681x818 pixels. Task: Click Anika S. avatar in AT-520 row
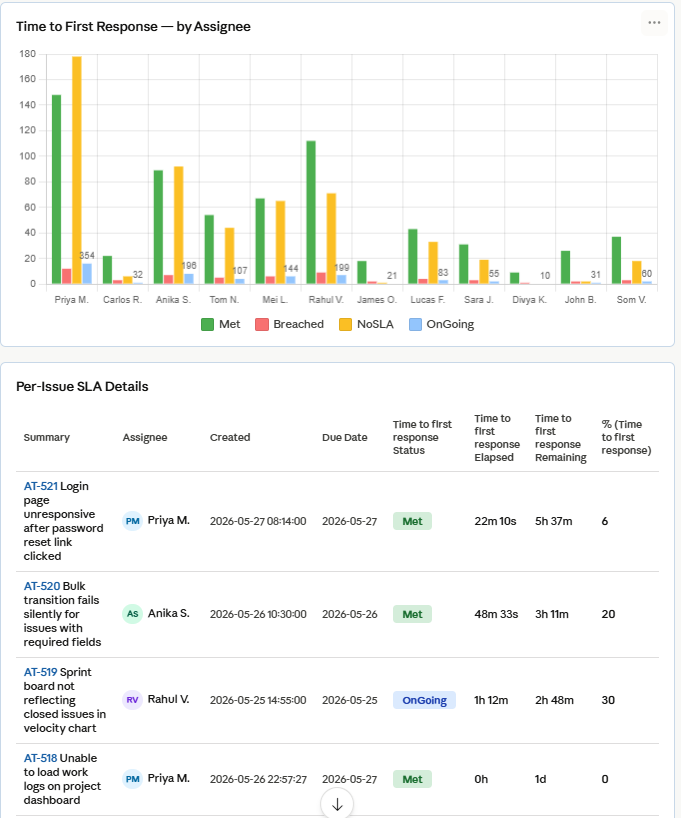click(x=133, y=614)
